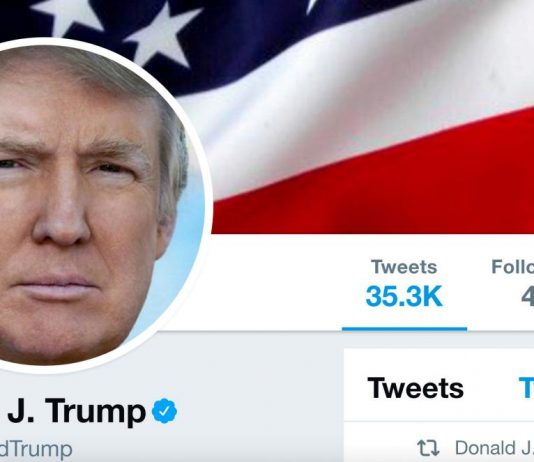The height and width of the screenshot is (462, 534).
Task: Click the gray username handle ending in dTrump
Action: [36, 449]
